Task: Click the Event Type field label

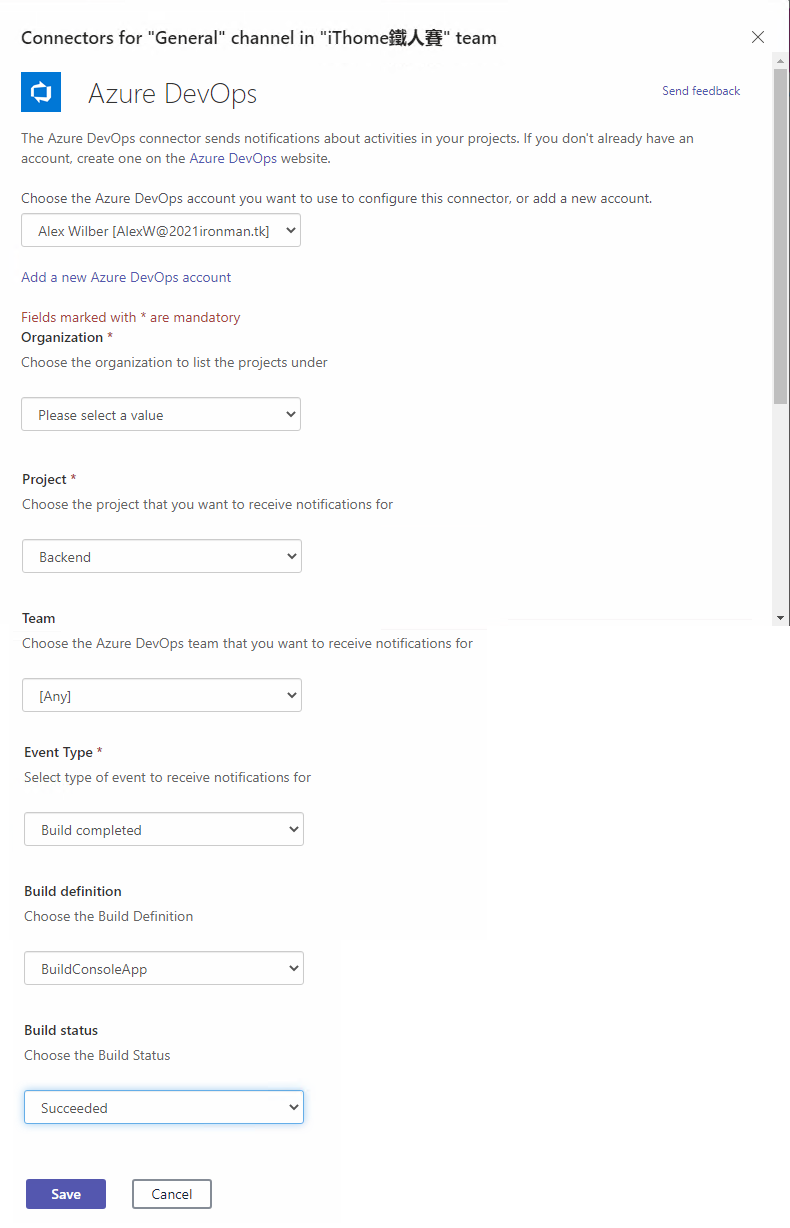Action: pos(58,752)
